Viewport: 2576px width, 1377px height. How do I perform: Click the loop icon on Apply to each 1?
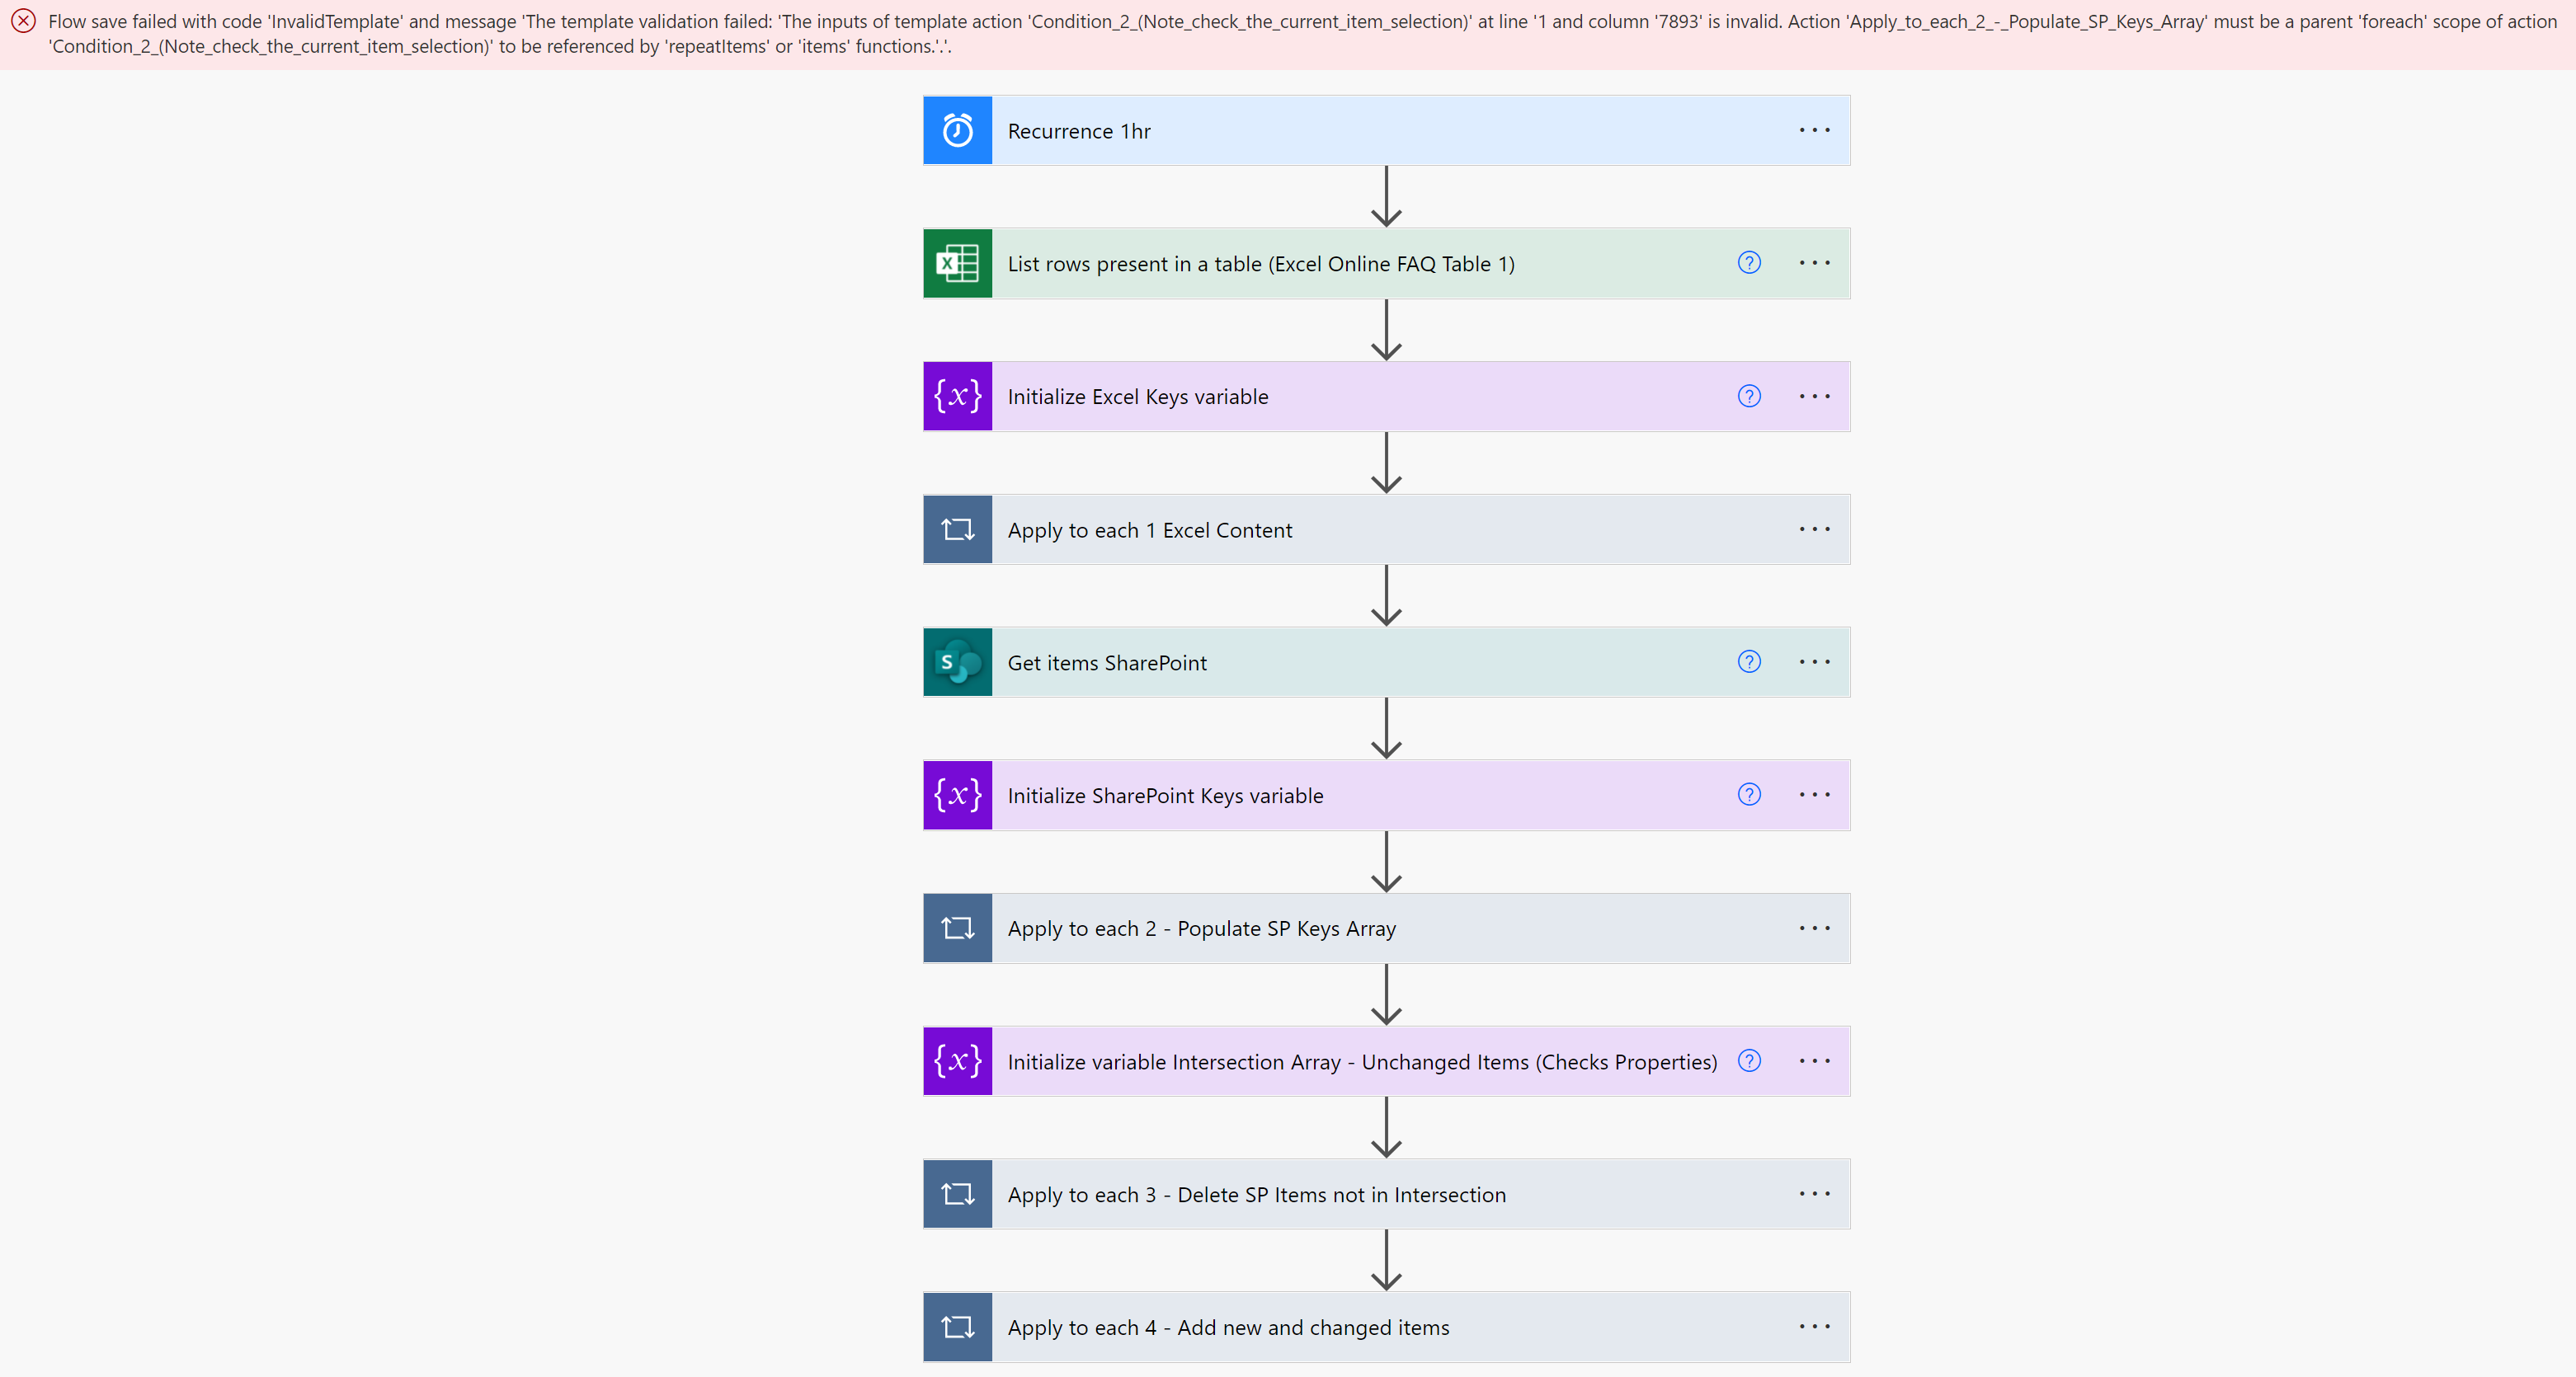point(957,530)
